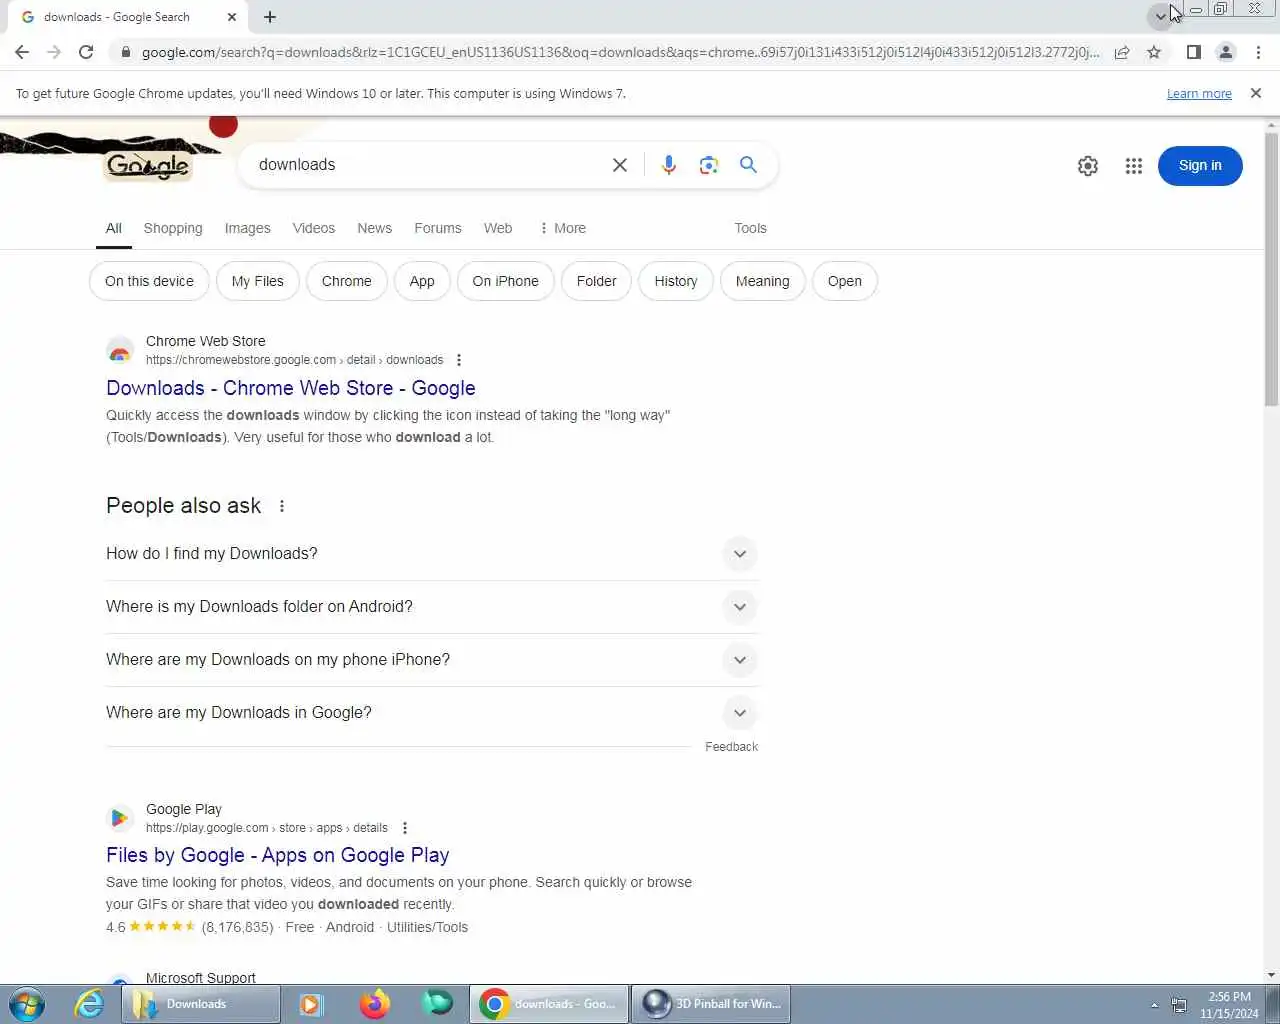Open the More search filters dropdown
The height and width of the screenshot is (1024, 1280).
(563, 228)
